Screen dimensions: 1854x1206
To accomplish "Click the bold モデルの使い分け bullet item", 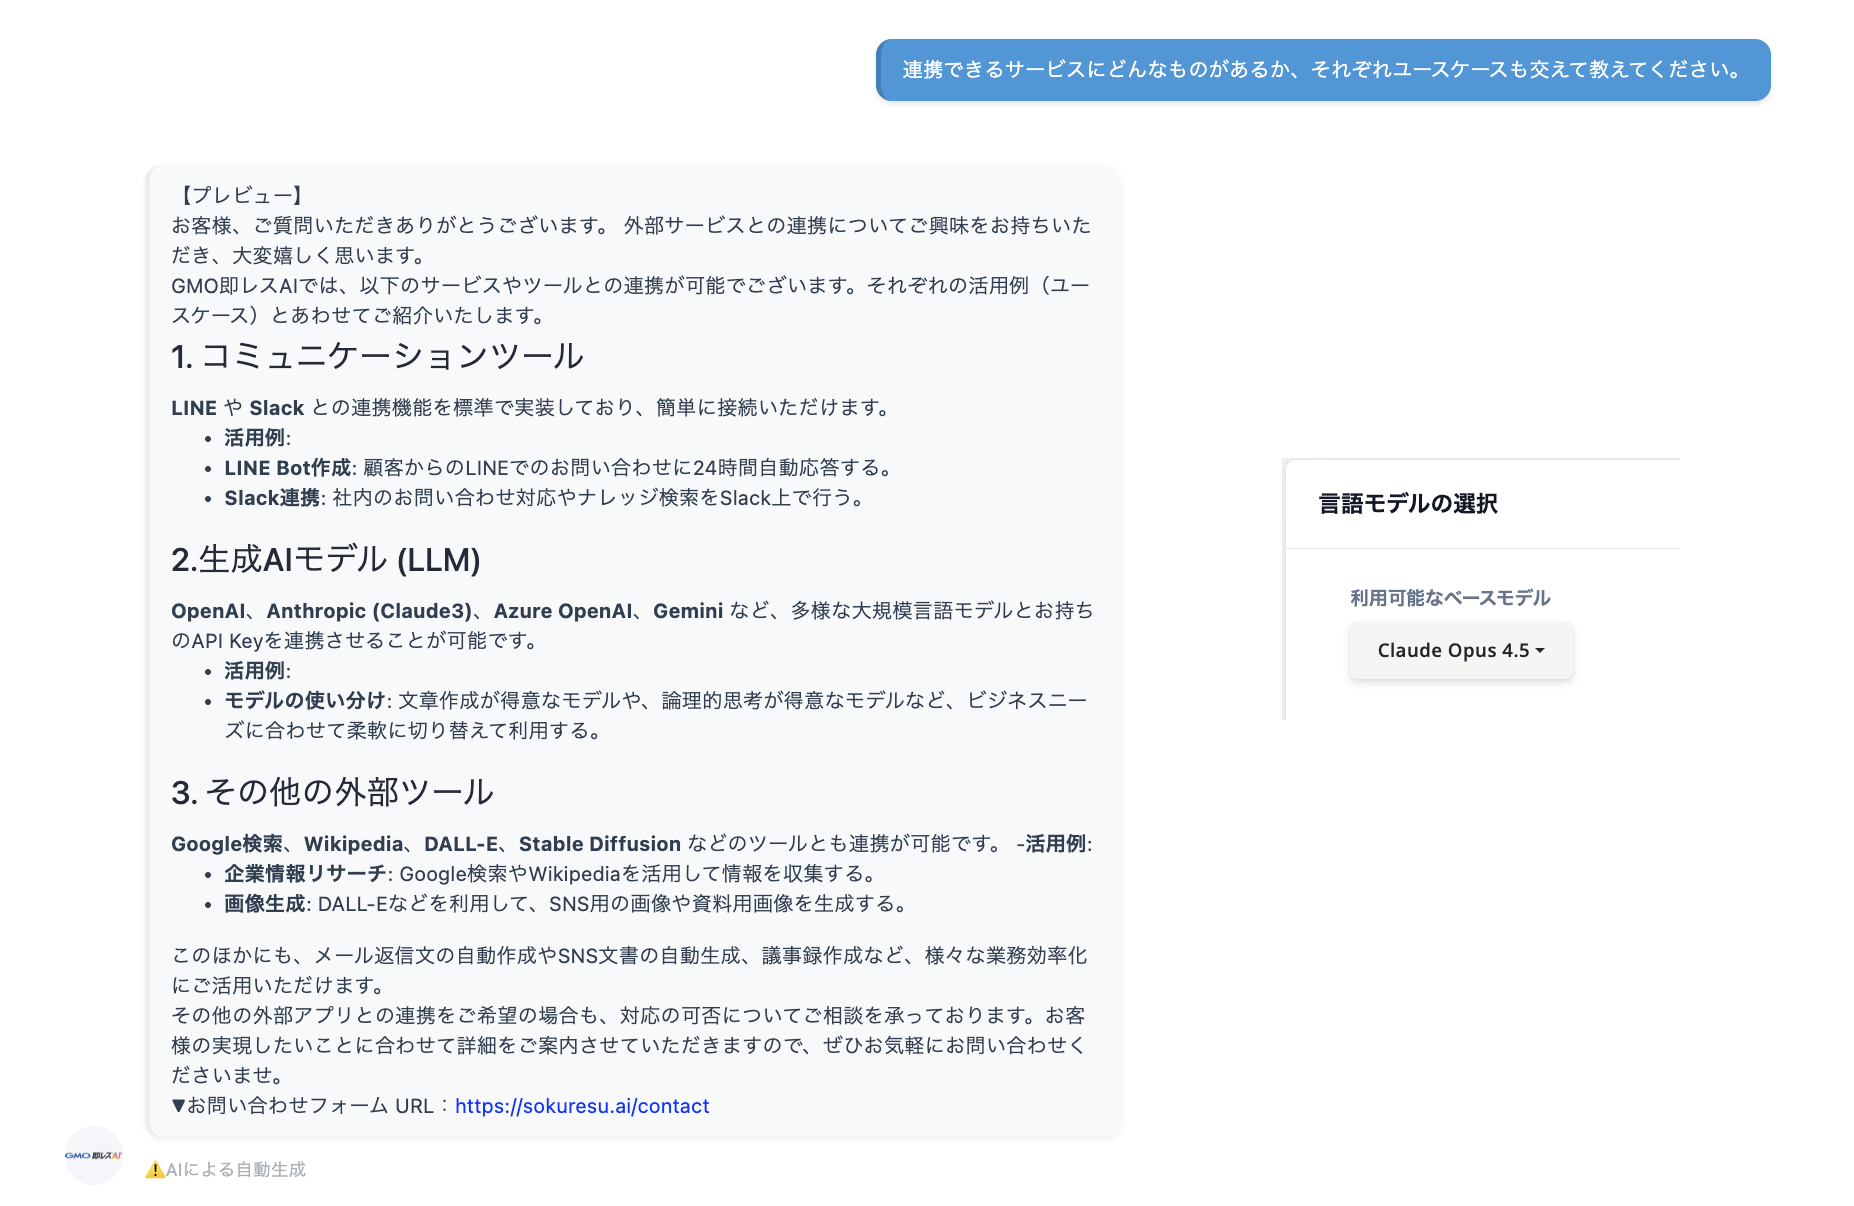I will click(305, 700).
